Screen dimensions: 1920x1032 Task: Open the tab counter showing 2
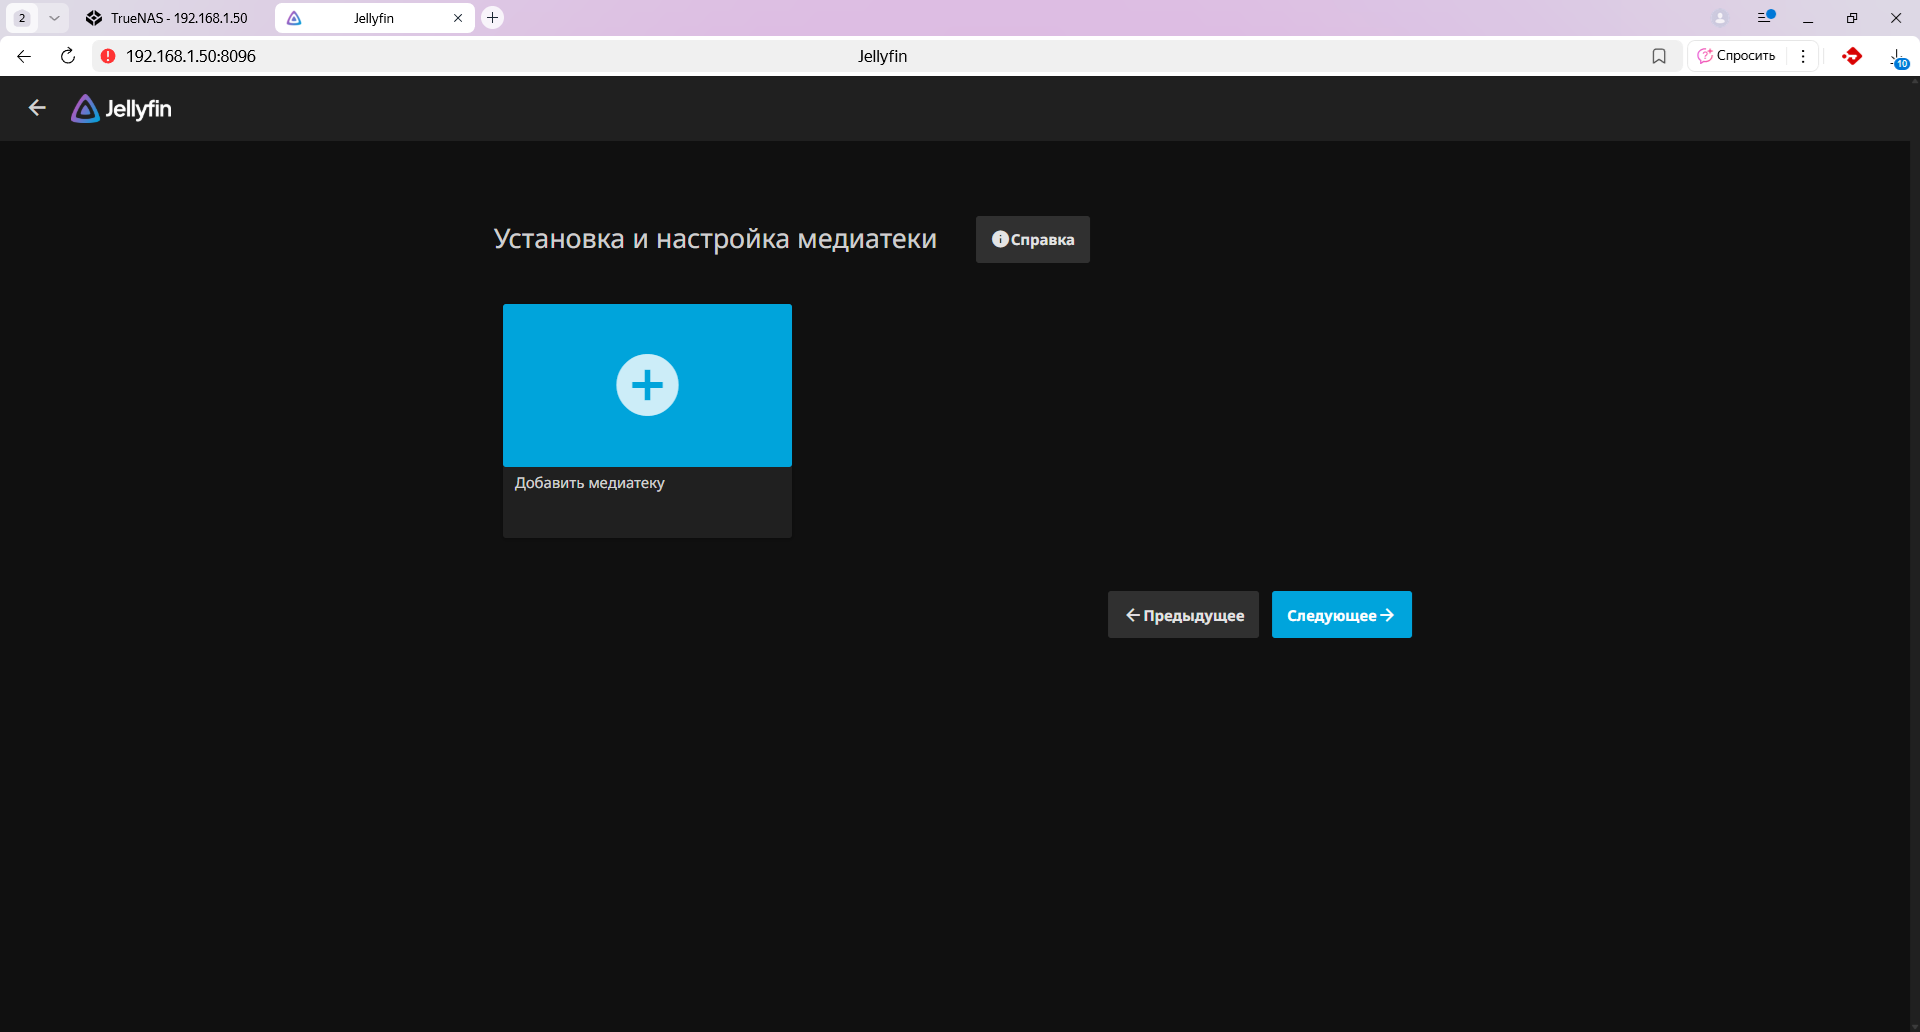click(22, 18)
